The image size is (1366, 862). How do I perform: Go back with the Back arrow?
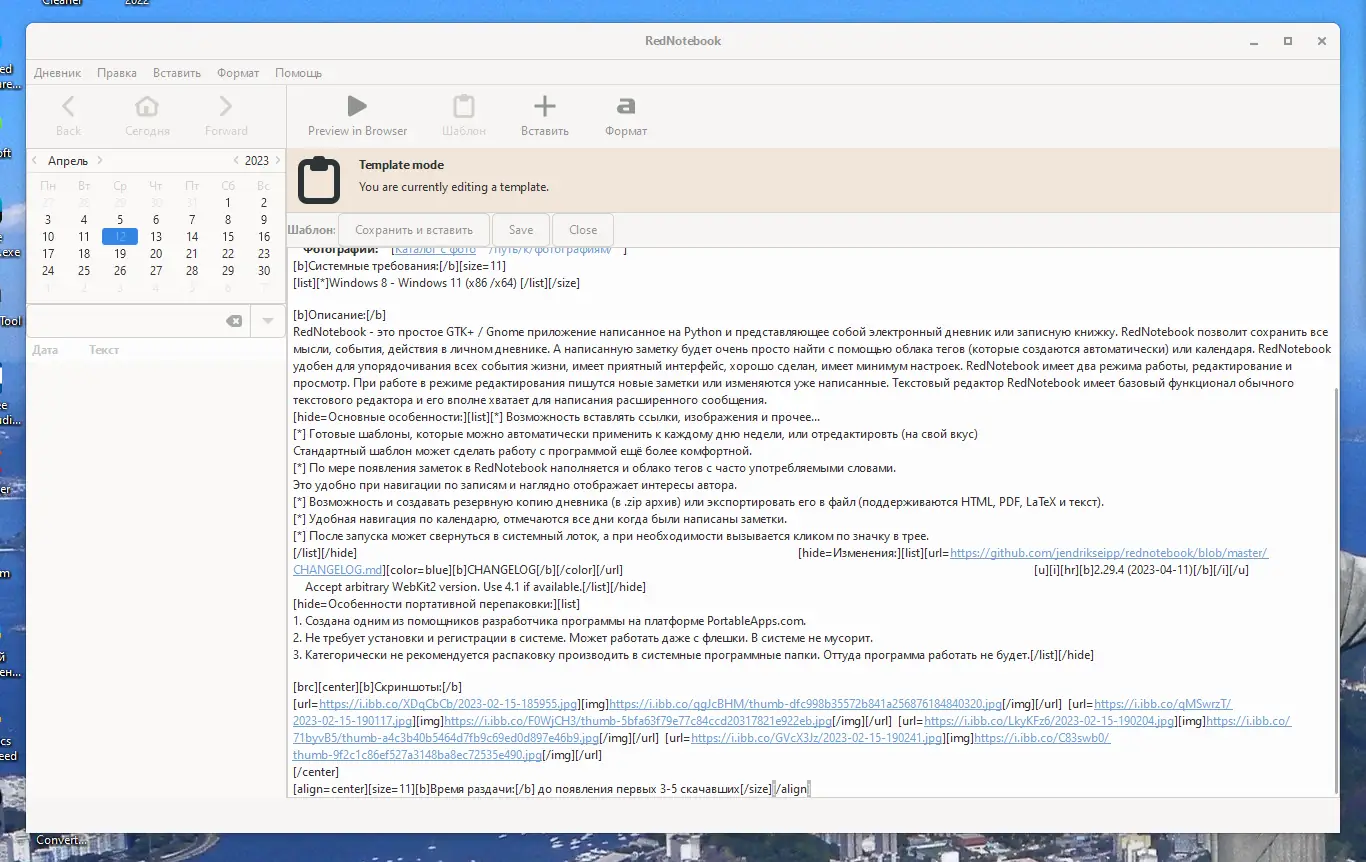click(x=68, y=115)
